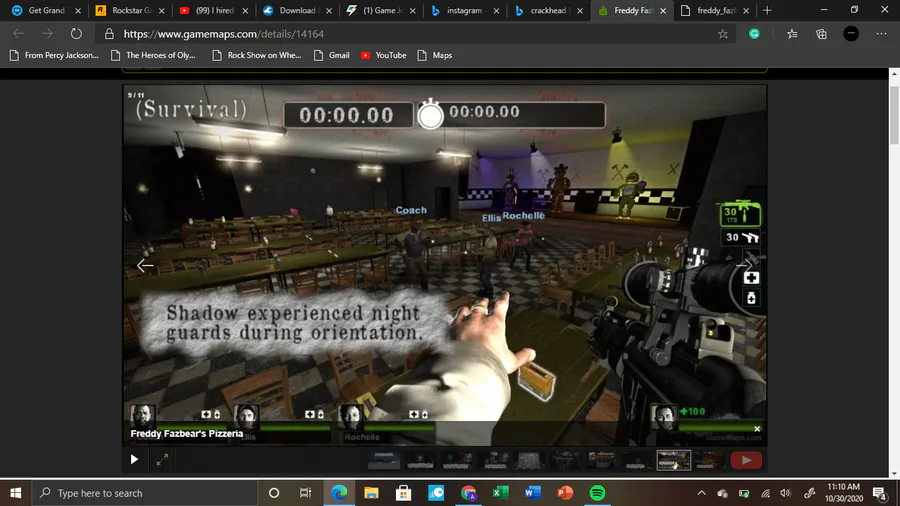
Task: Open Cortana from the taskbar
Action: pos(274,493)
